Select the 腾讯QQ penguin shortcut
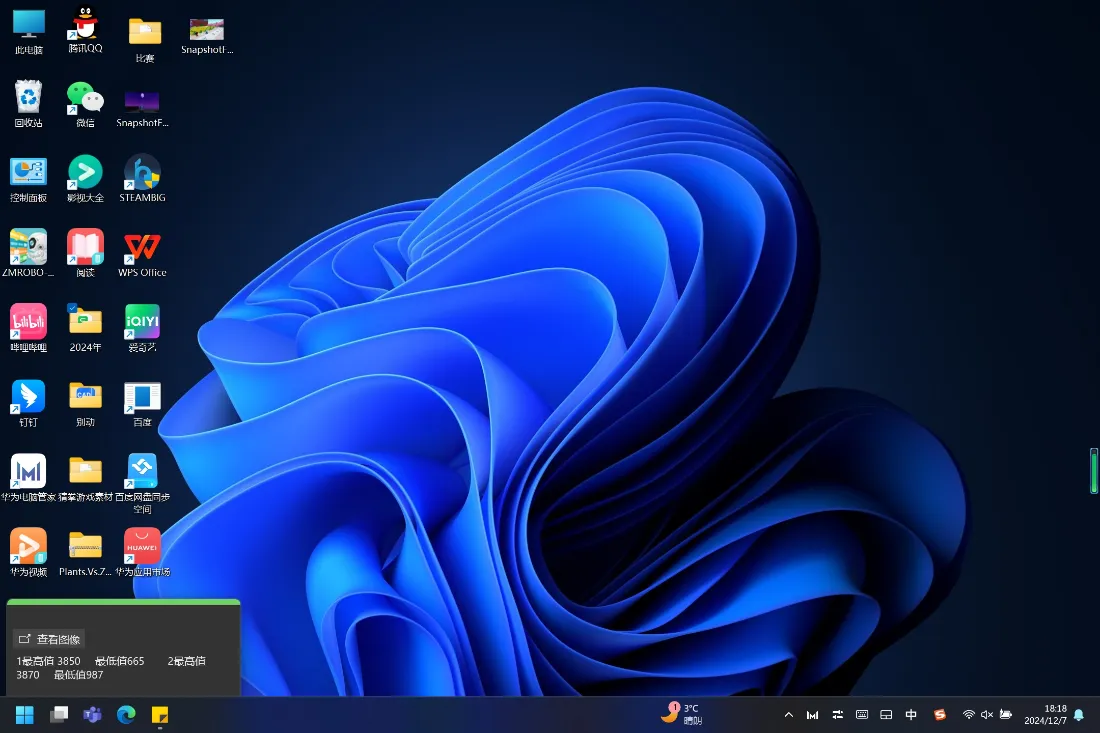 (86, 29)
